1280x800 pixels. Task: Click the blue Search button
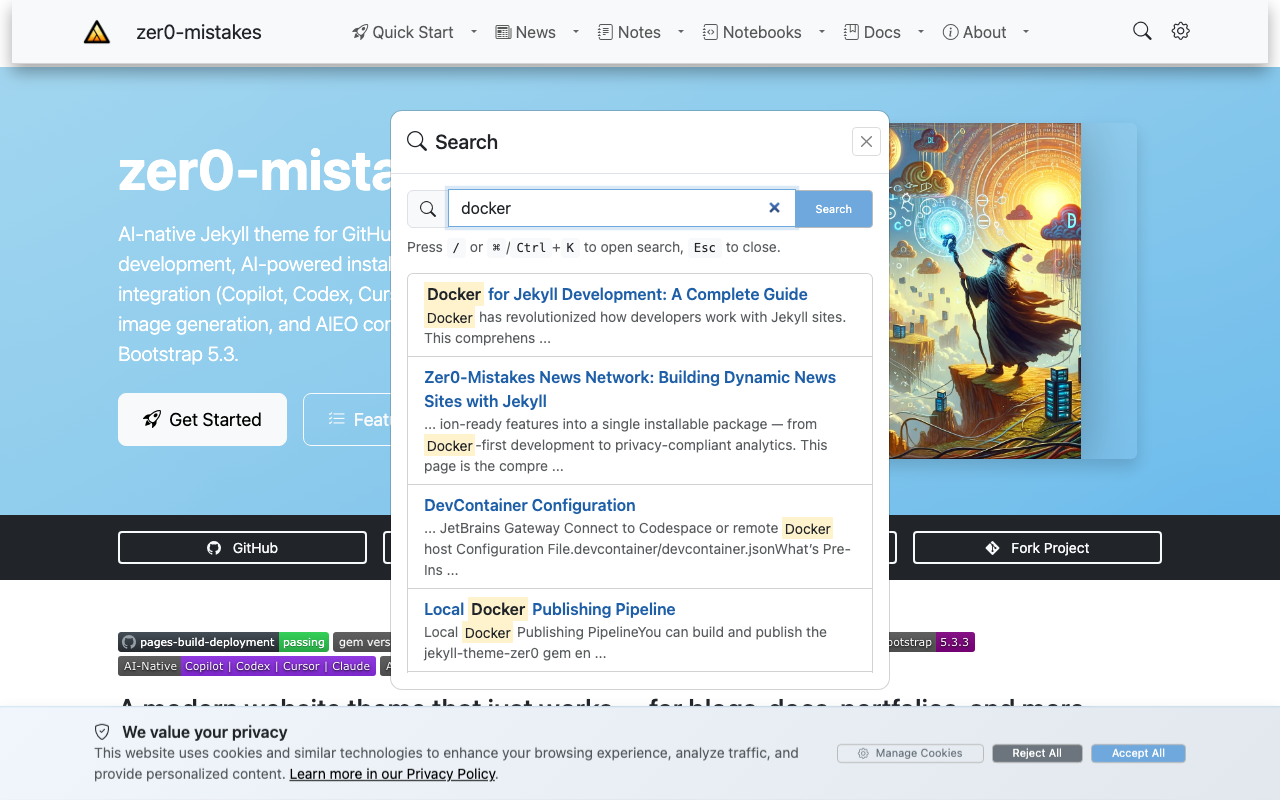point(834,209)
